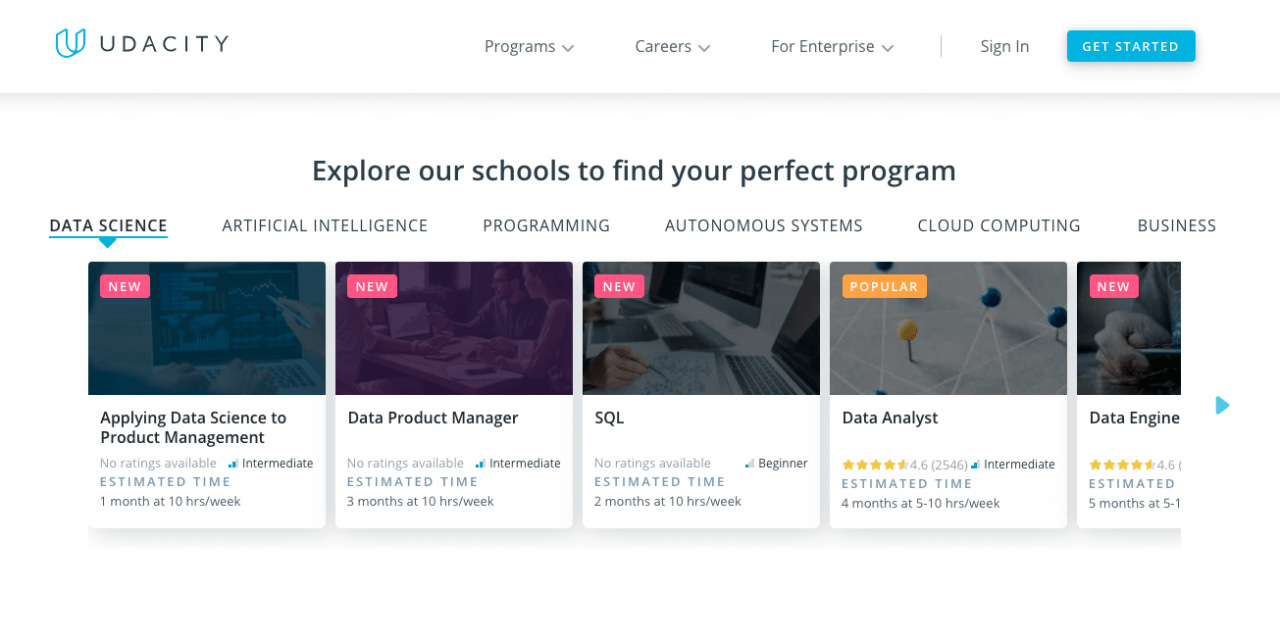Expand the Careers dropdown menu
Viewport: 1280px width, 640px height.
click(x=672, y=46)
